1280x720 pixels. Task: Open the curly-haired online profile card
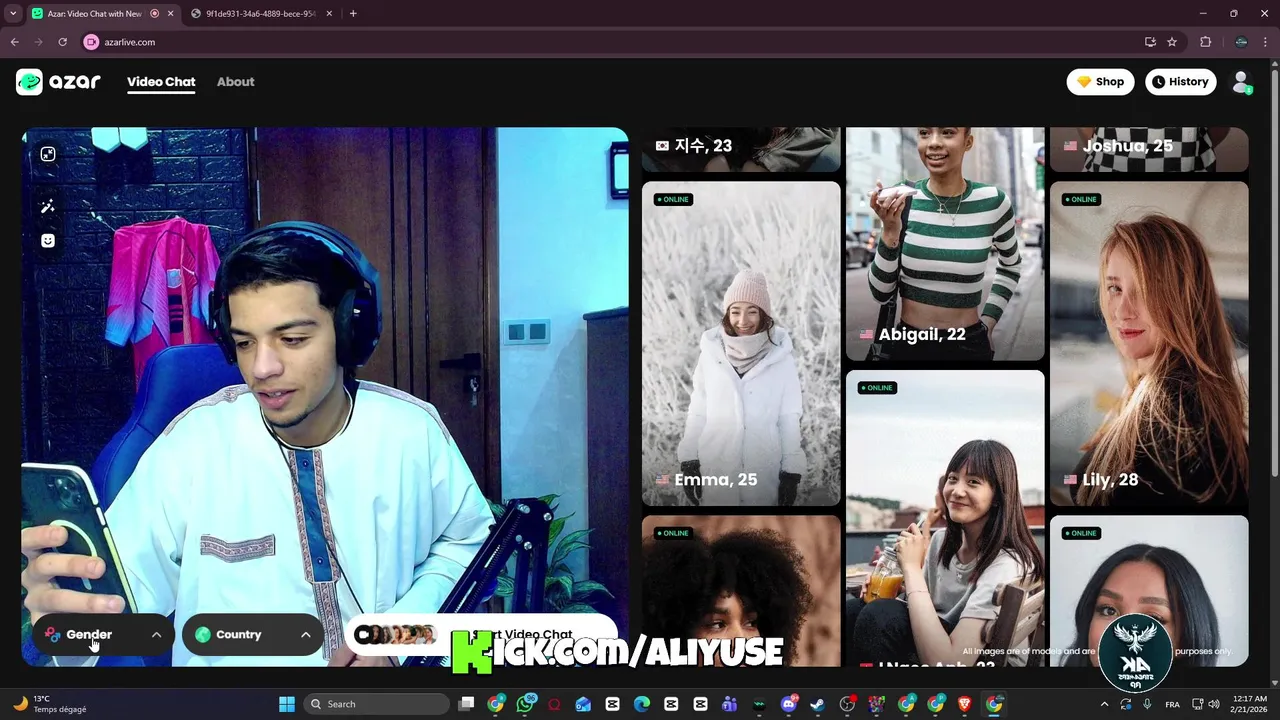click(x=741, y=590)
